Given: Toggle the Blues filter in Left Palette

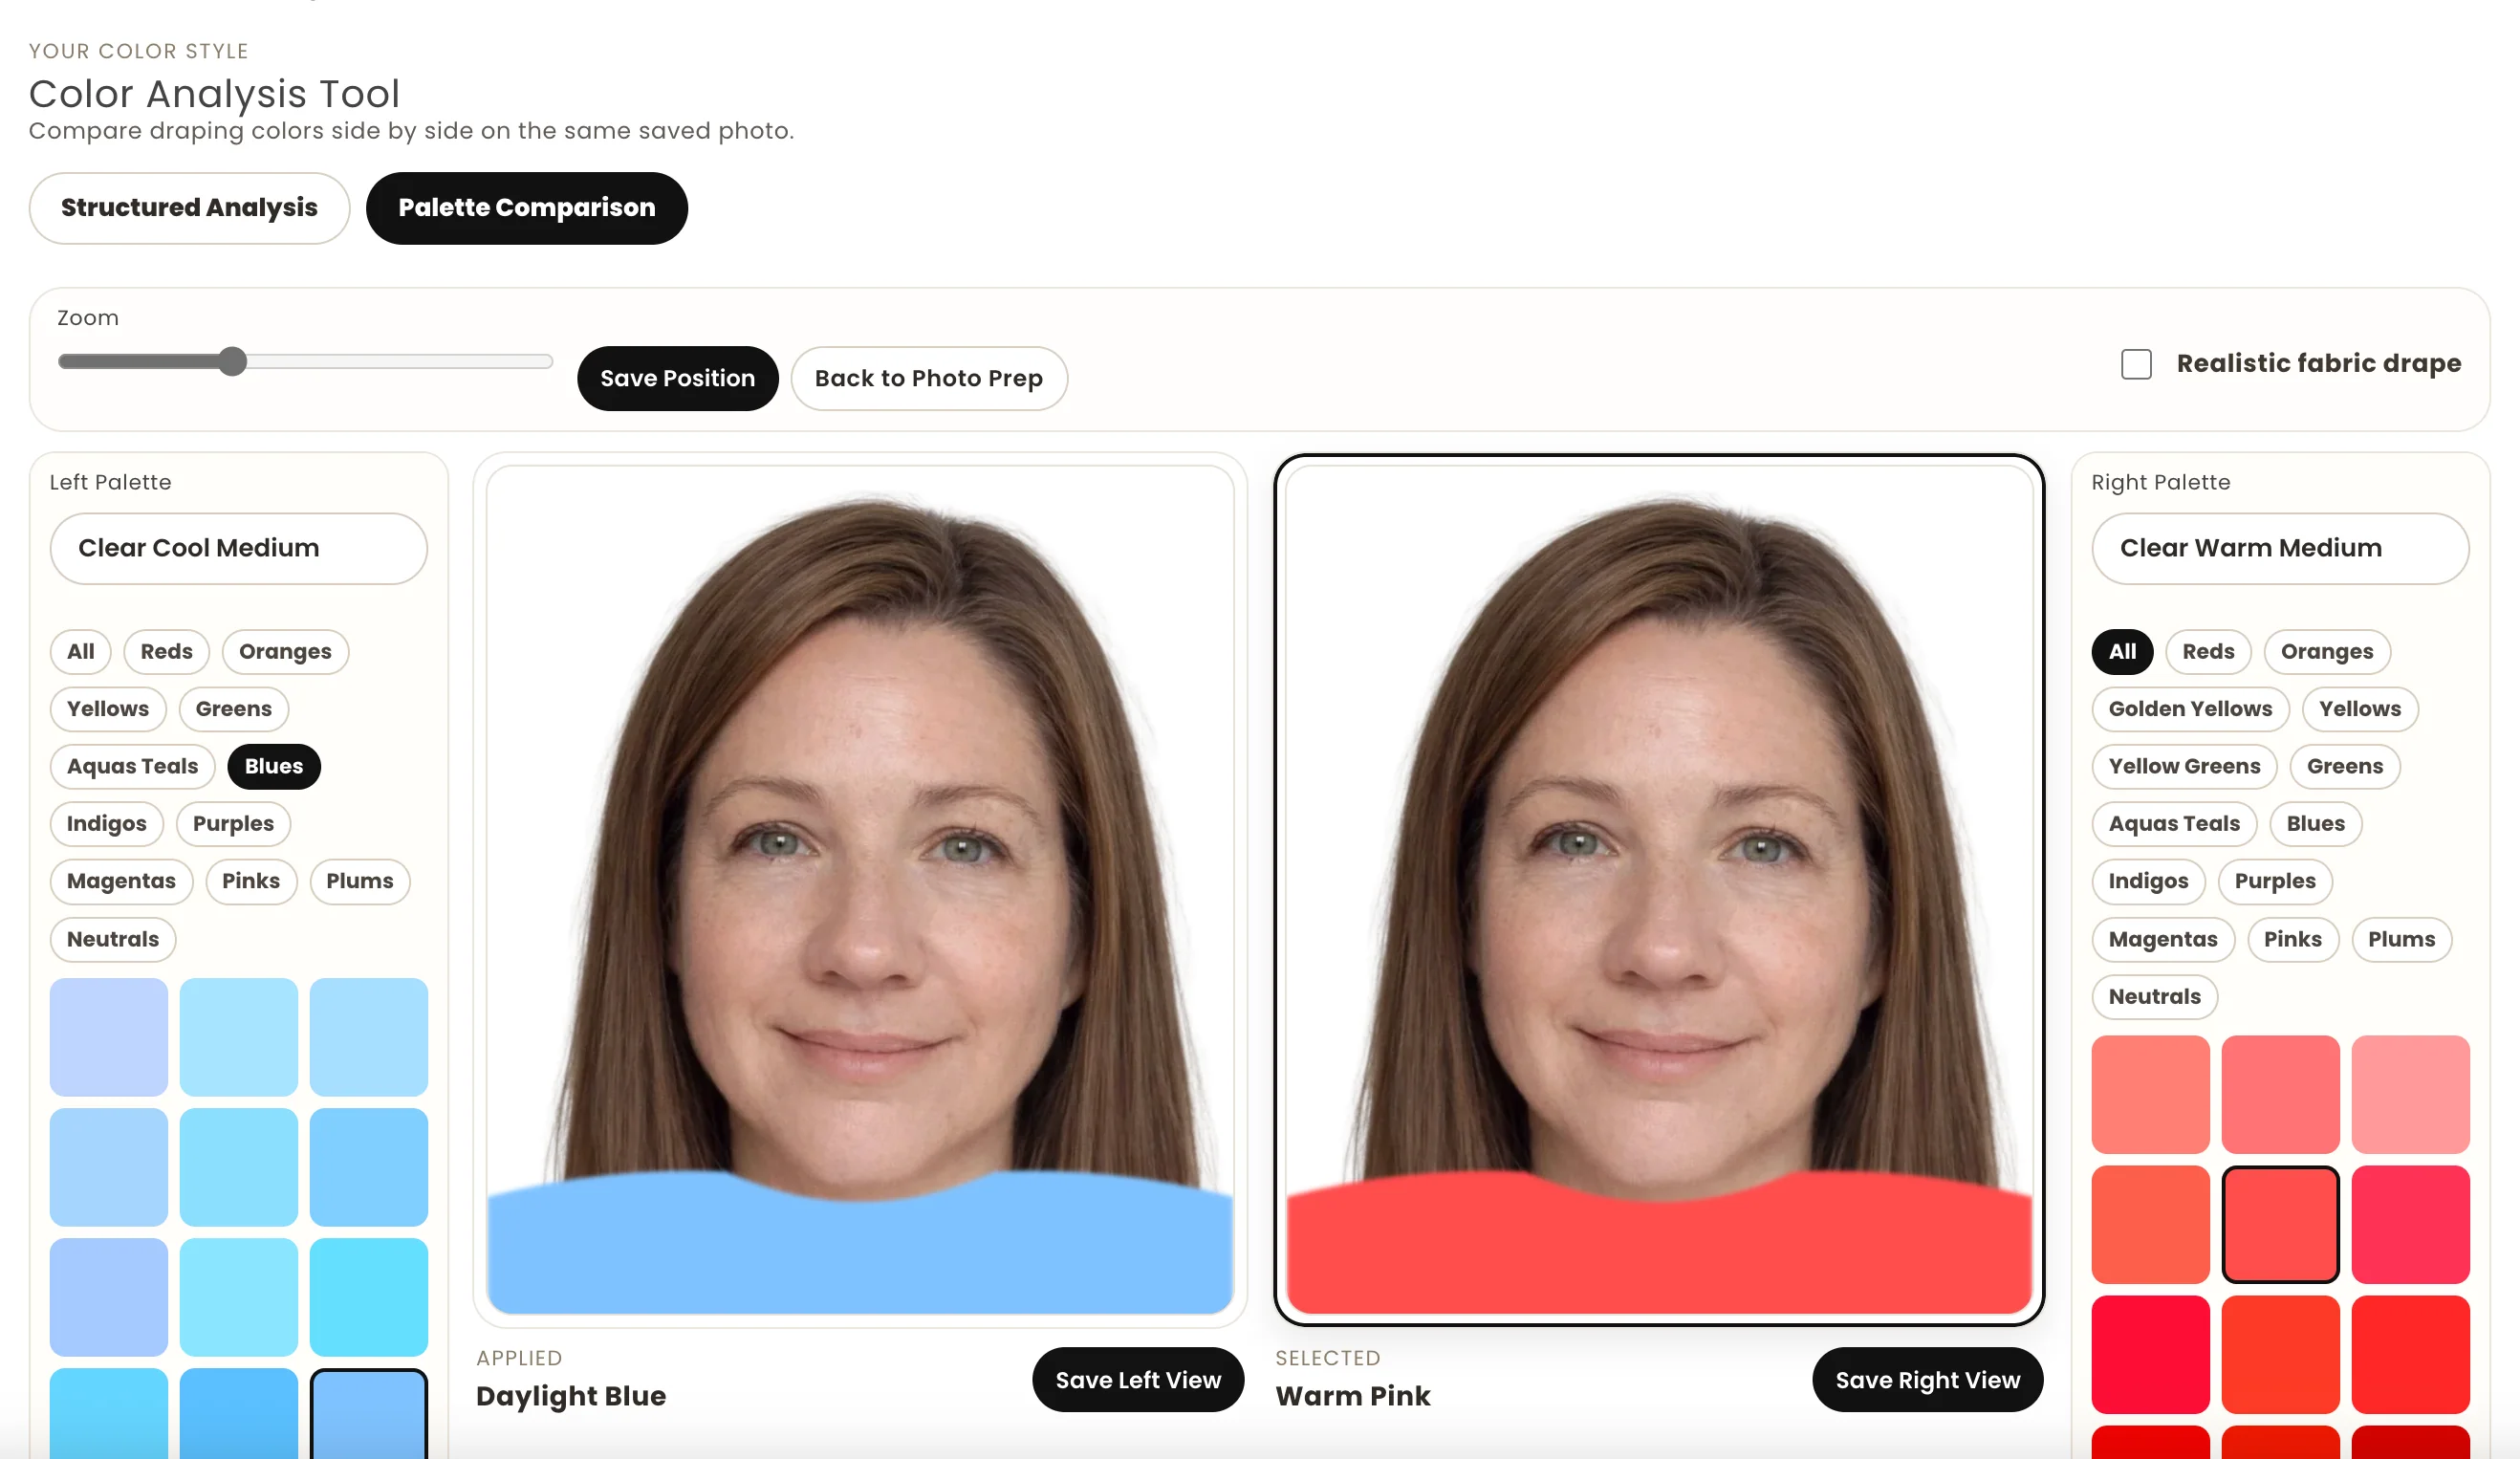Looking at the screenshot, I should pos(274,766).
